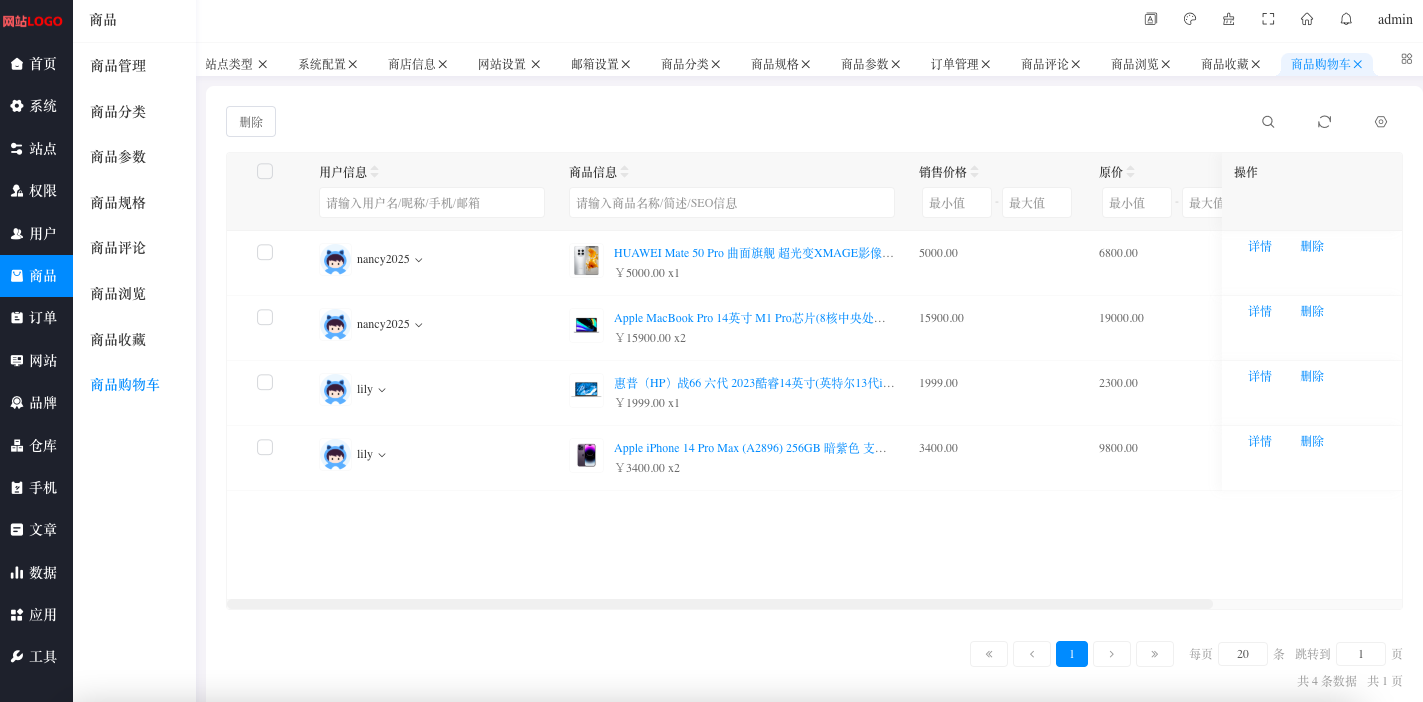Check the Apple MacBook Pro row checkbox
This screenshot has height=702, width=1423.
[265, 317]
